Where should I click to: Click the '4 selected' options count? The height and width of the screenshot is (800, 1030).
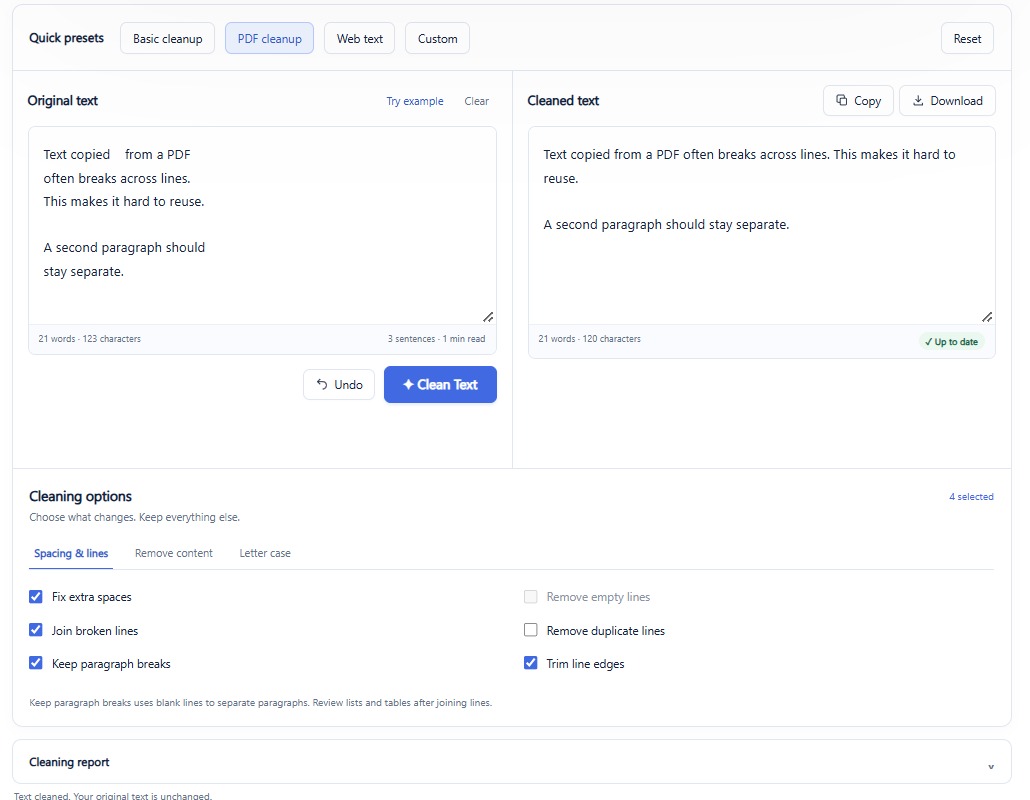(x=971, y=497)
